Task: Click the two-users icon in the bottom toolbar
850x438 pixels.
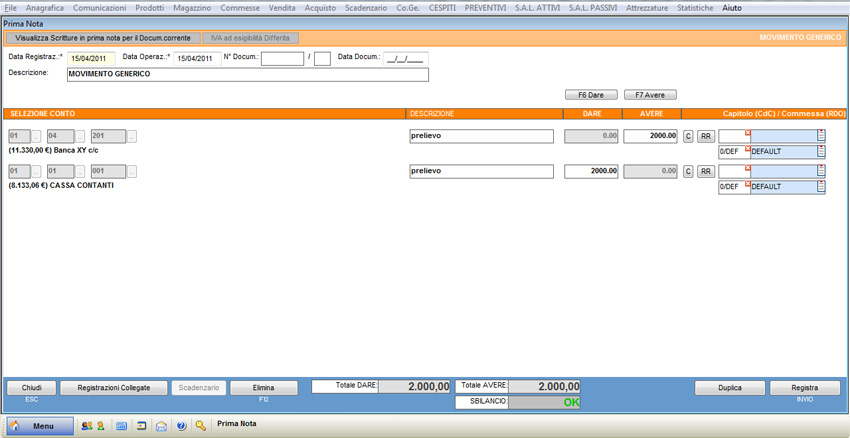Action: point(86,426)
